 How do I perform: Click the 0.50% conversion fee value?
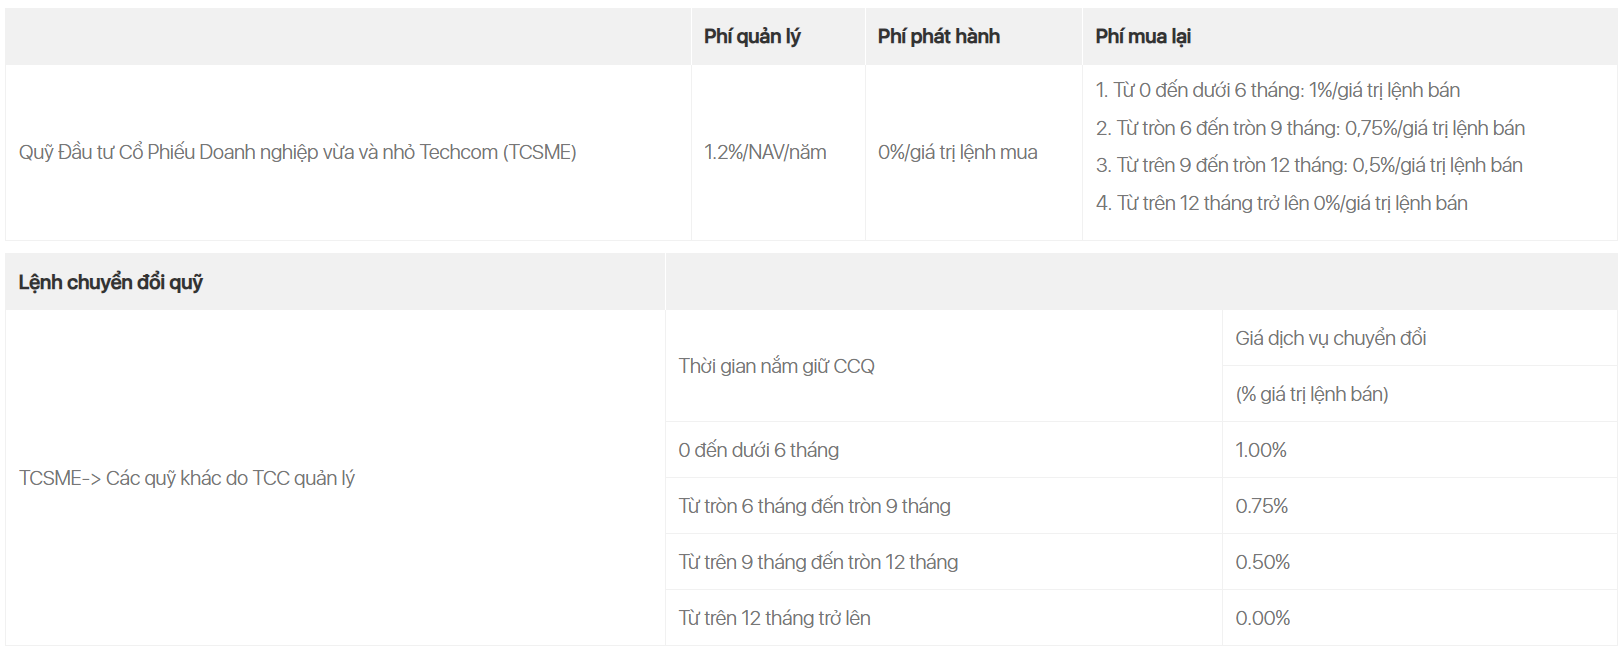(x=1262, y=562)
